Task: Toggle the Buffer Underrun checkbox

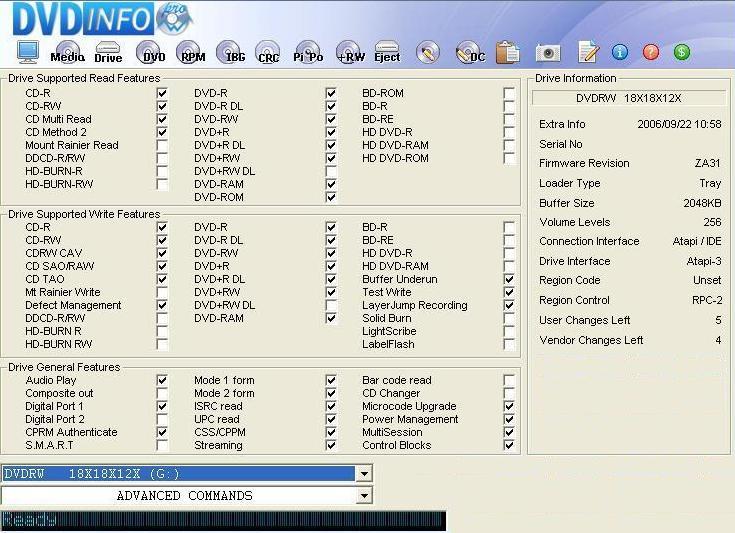Action: click(x=509, y=279)
